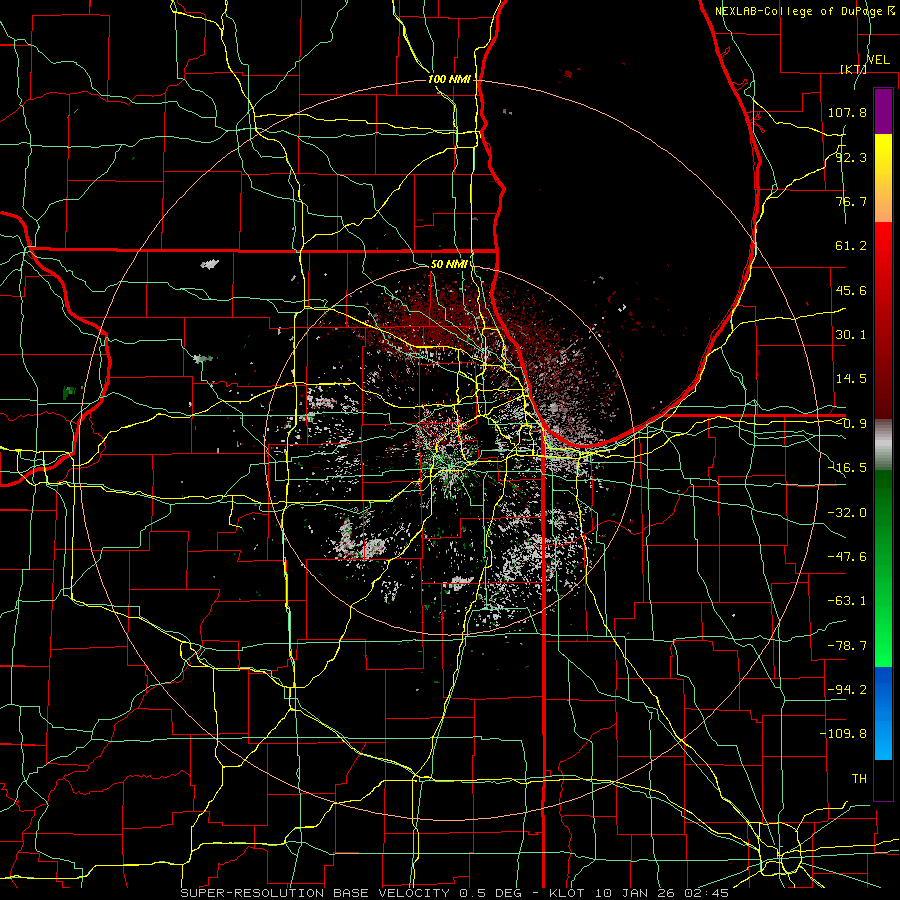This screenshot has height=900, width=900.
Task: Click the 76.7 scale value
Action: click(851, 201)
